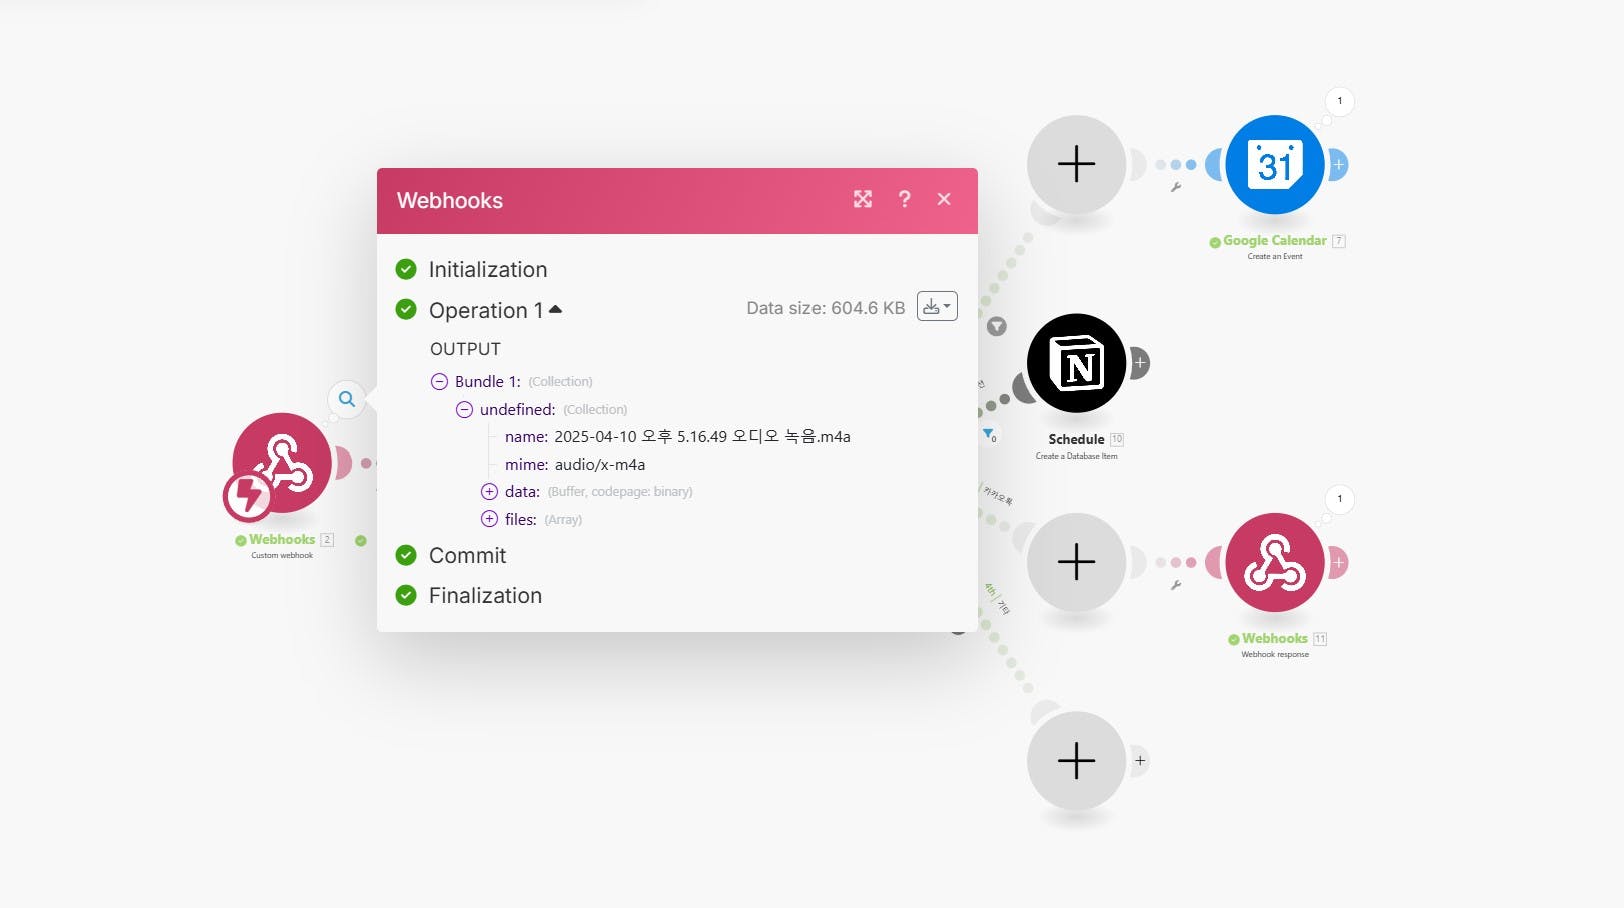The width and height of the screenshot is (1624, 908).
Task: Click the grey funnel filter icon above Notion
Action: 997,326
